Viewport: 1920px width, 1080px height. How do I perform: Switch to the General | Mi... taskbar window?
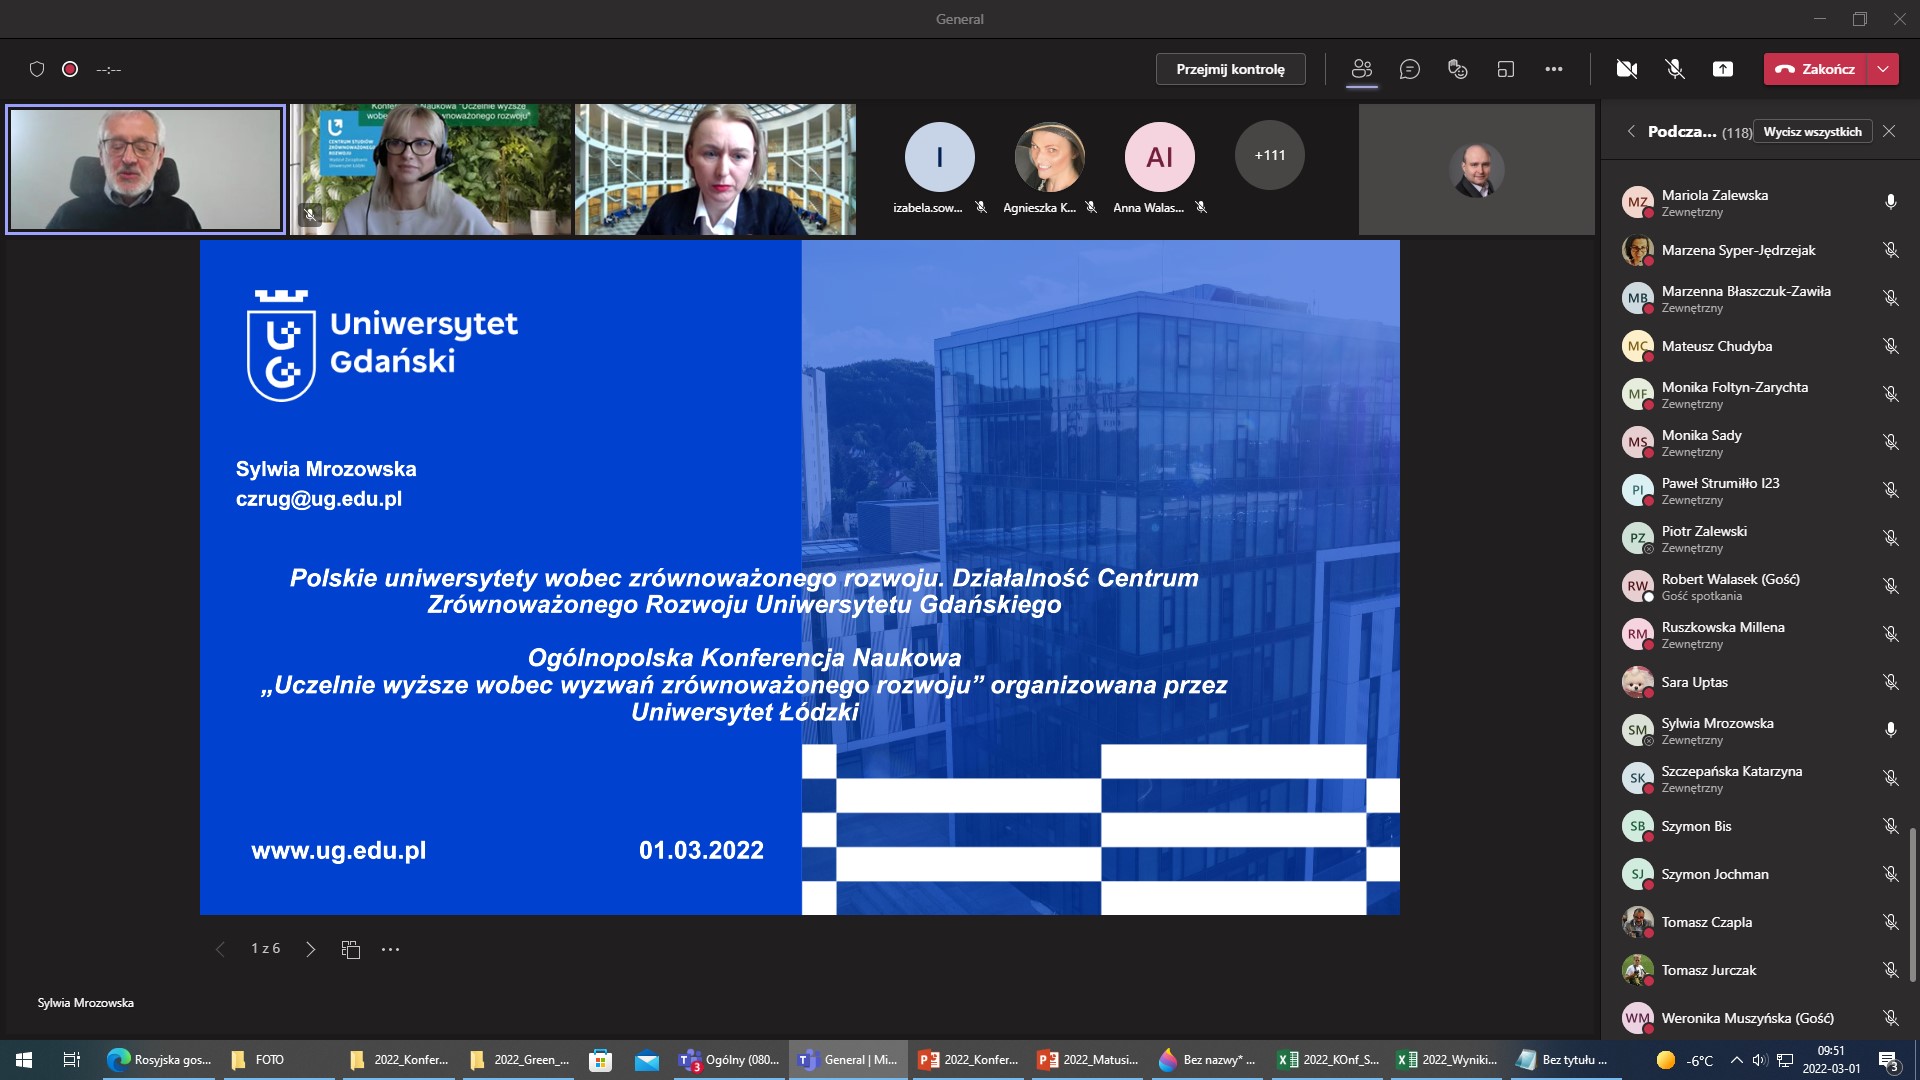click(x=848, y=1059)
